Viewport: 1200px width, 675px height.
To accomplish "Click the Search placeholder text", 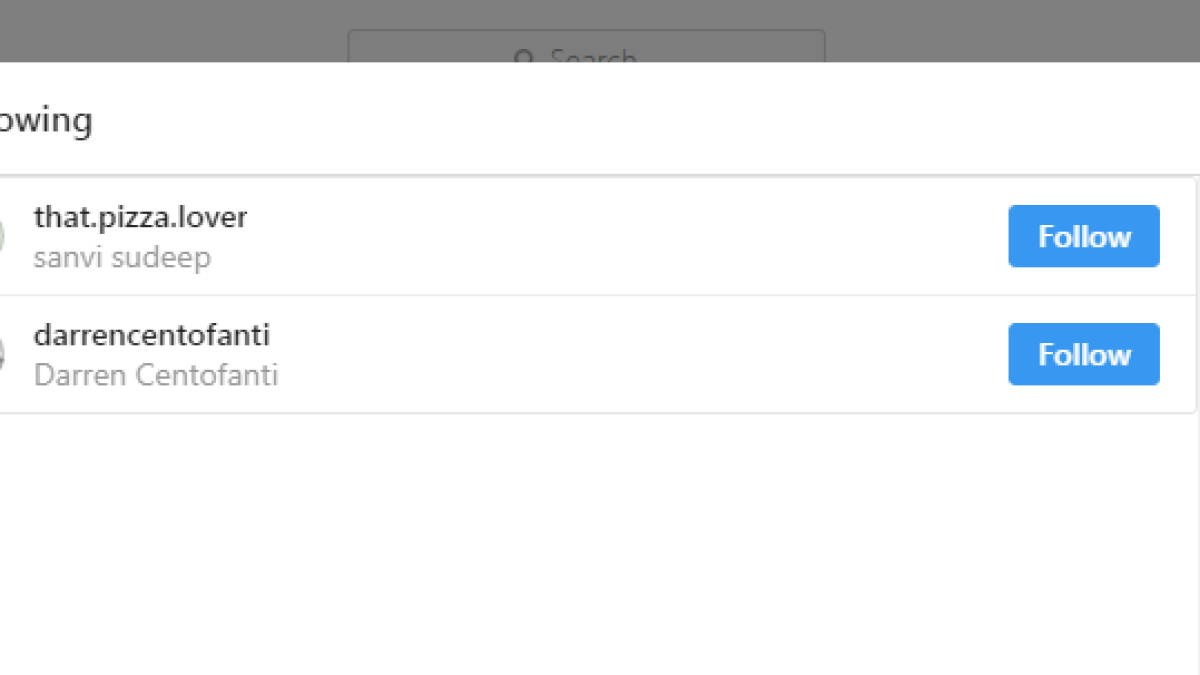I will pos(594,57).
